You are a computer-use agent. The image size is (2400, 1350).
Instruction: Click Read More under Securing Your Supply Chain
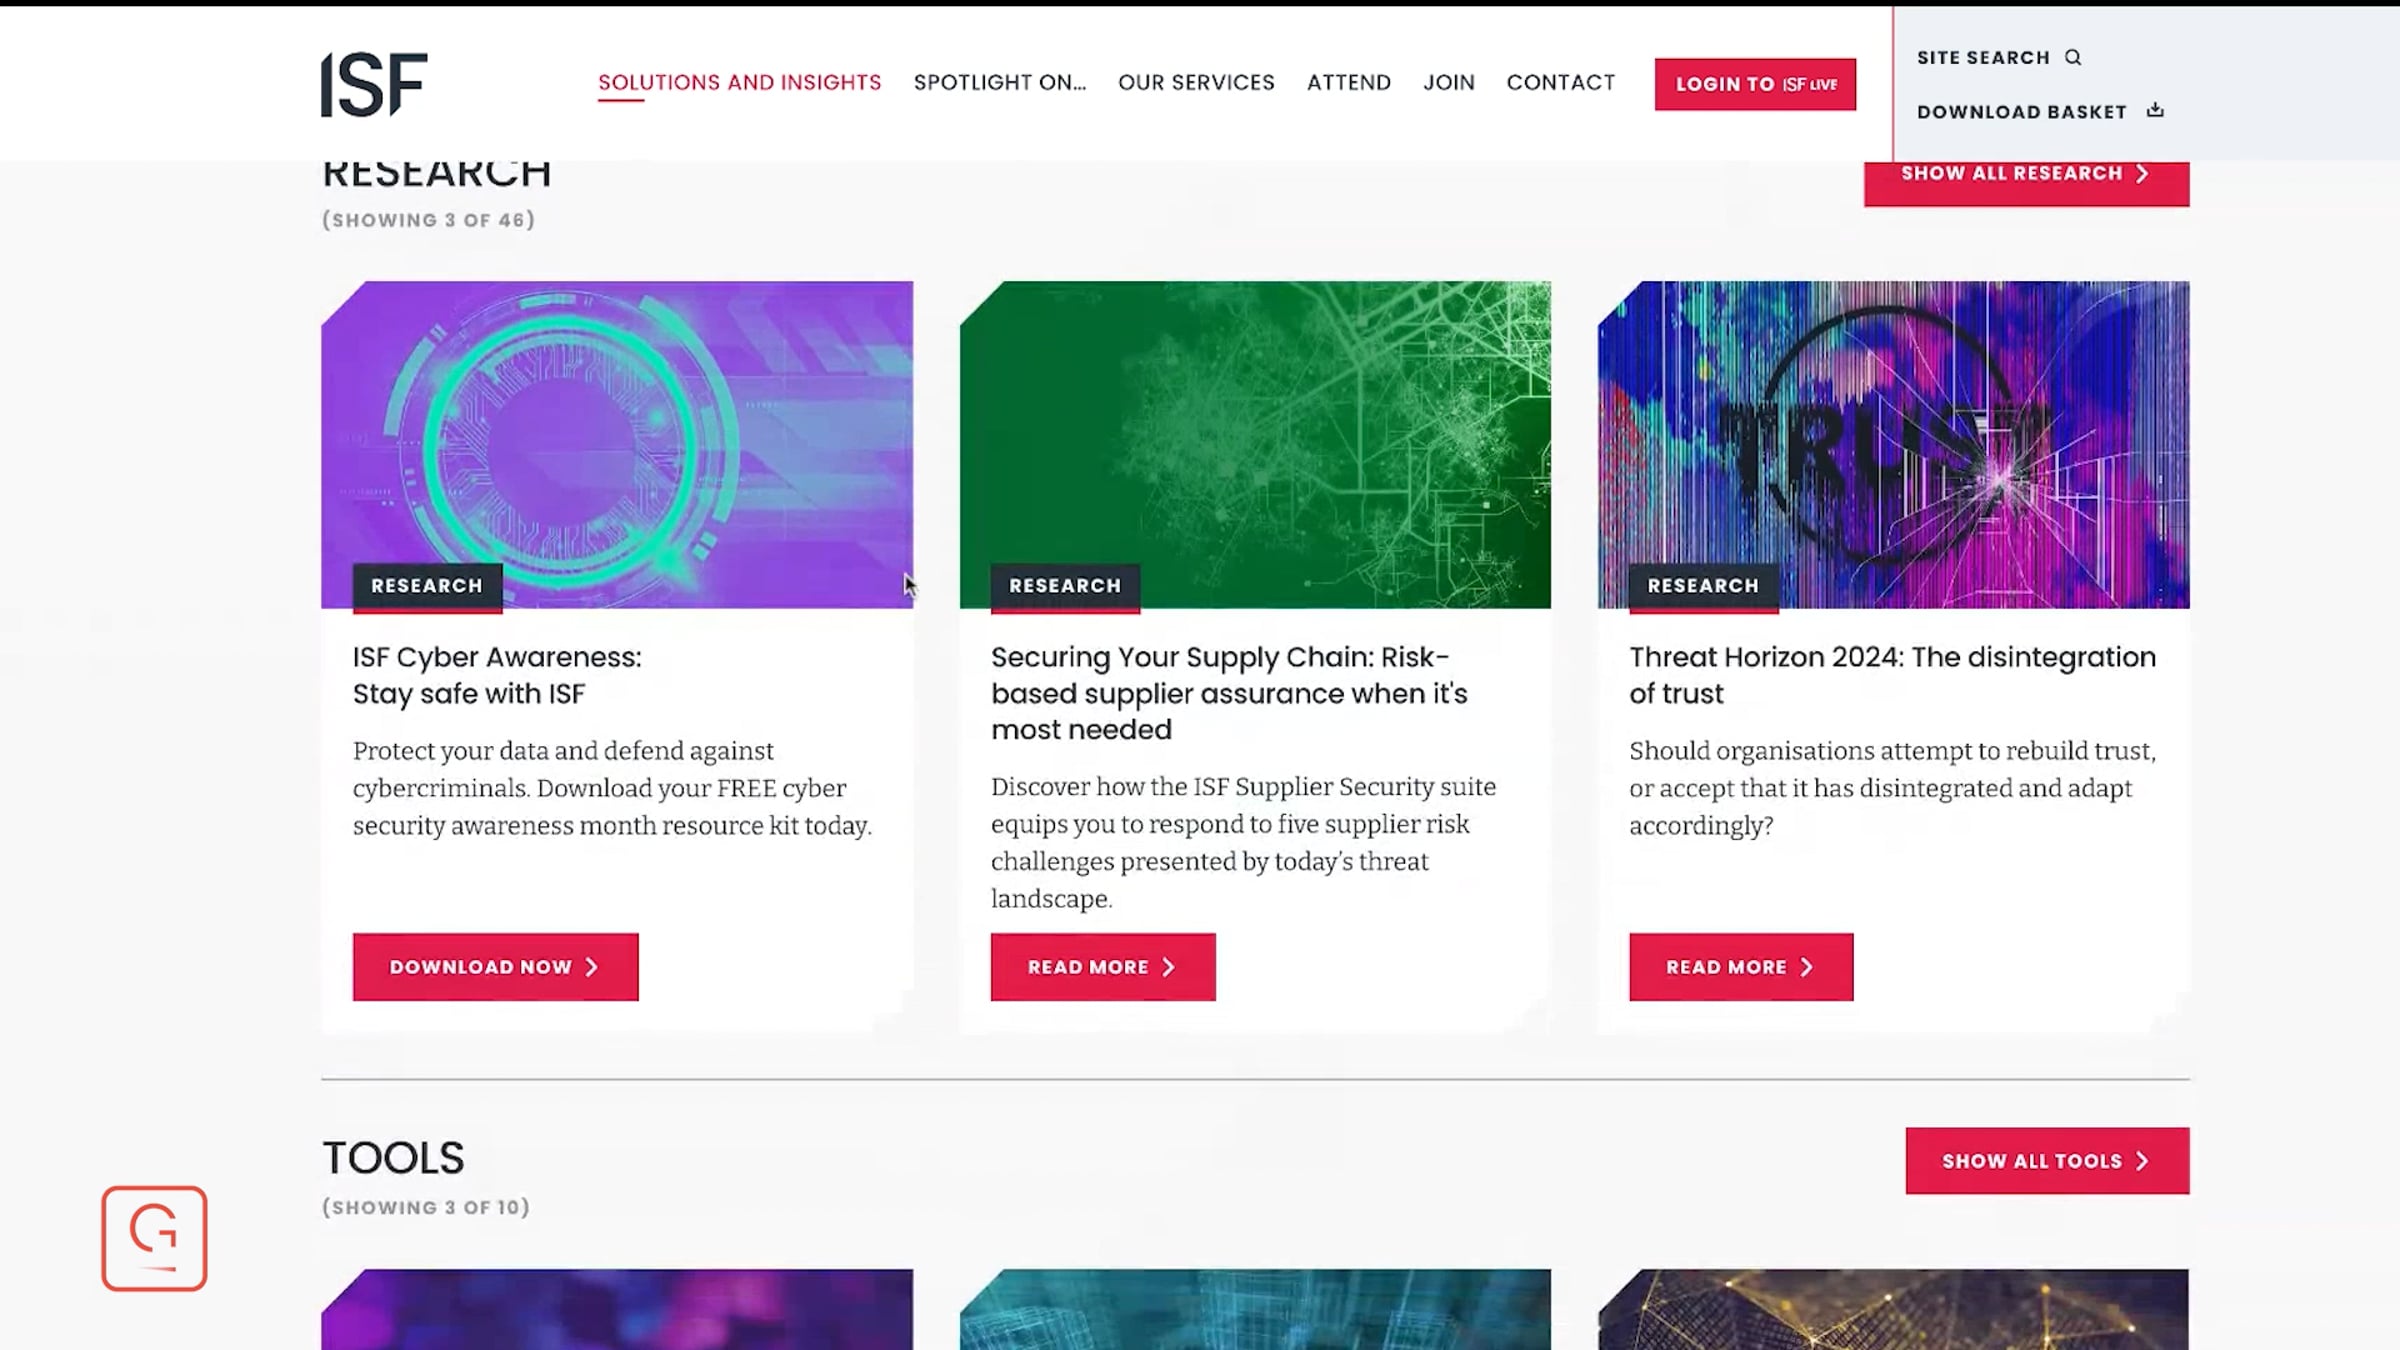pyautogui.click(x=1102, y=967)
